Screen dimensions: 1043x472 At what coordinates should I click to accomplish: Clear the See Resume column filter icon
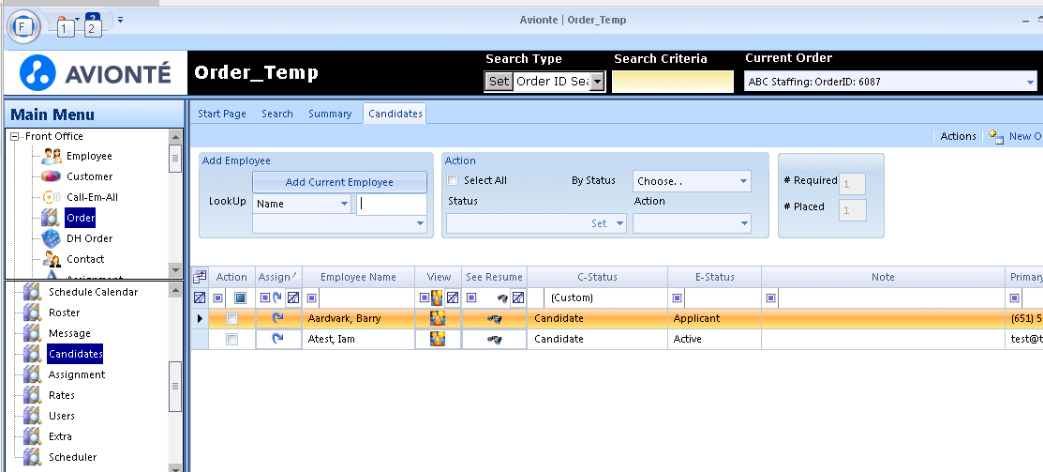point(518,298)
